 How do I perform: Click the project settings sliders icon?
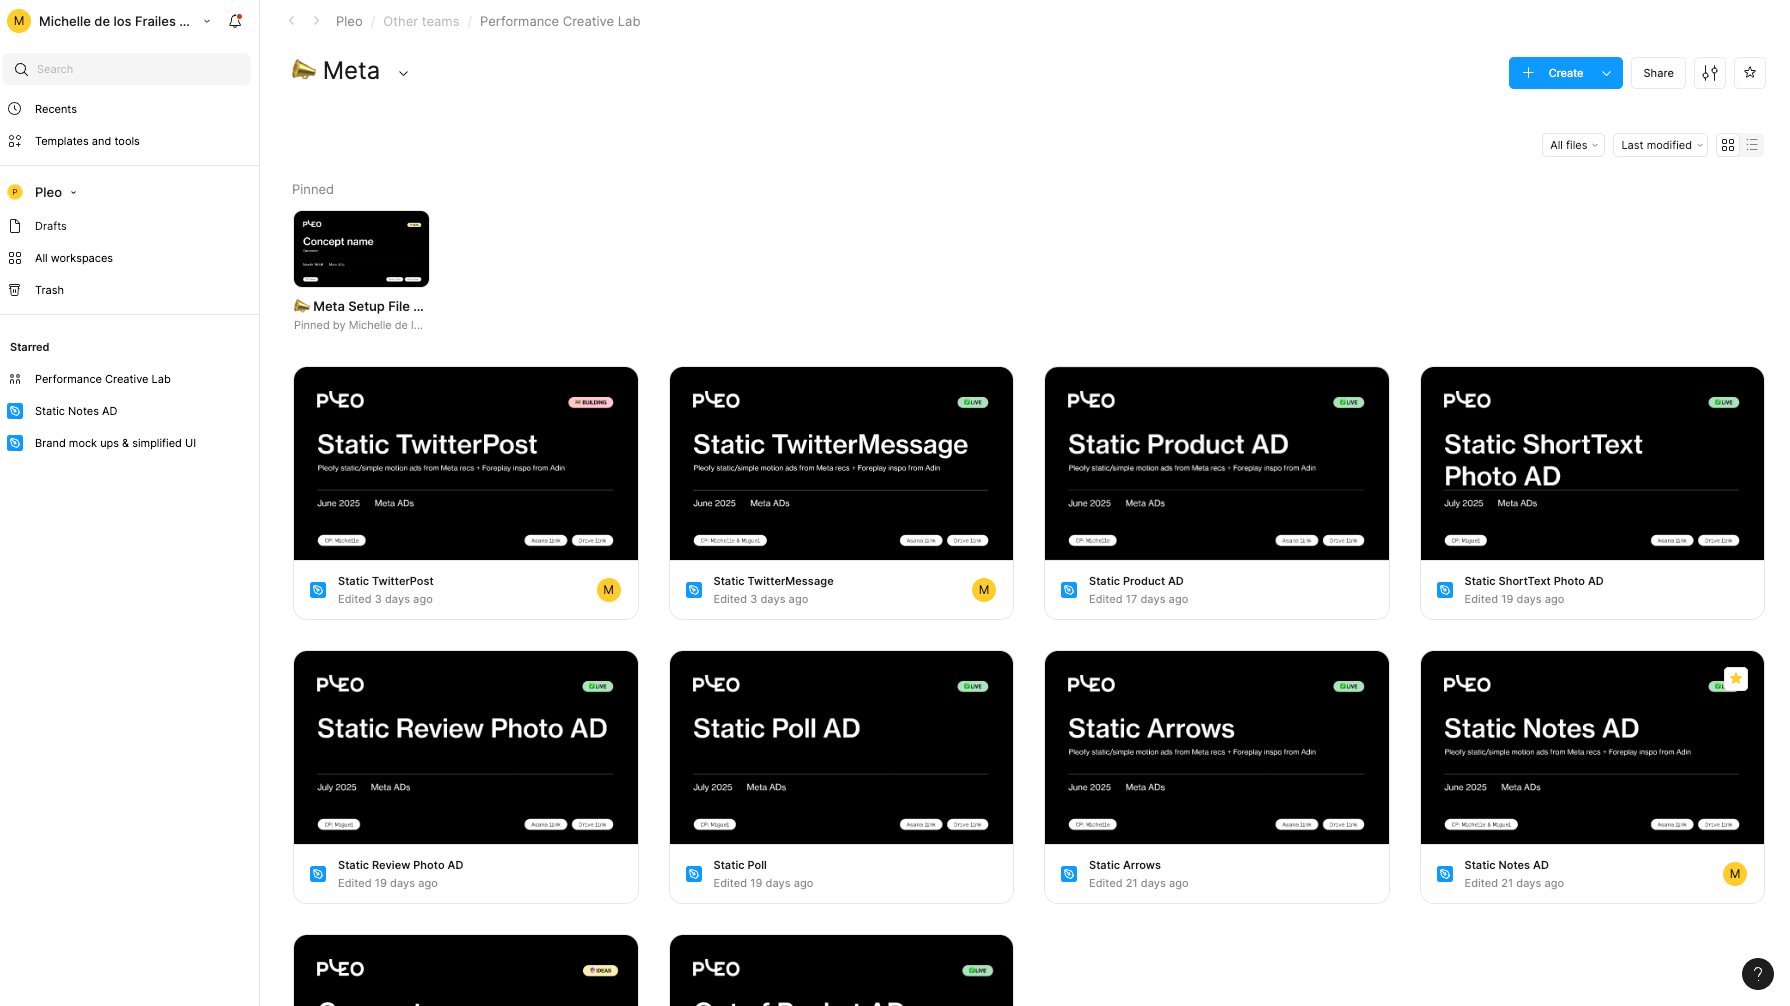pos(1710,73)
